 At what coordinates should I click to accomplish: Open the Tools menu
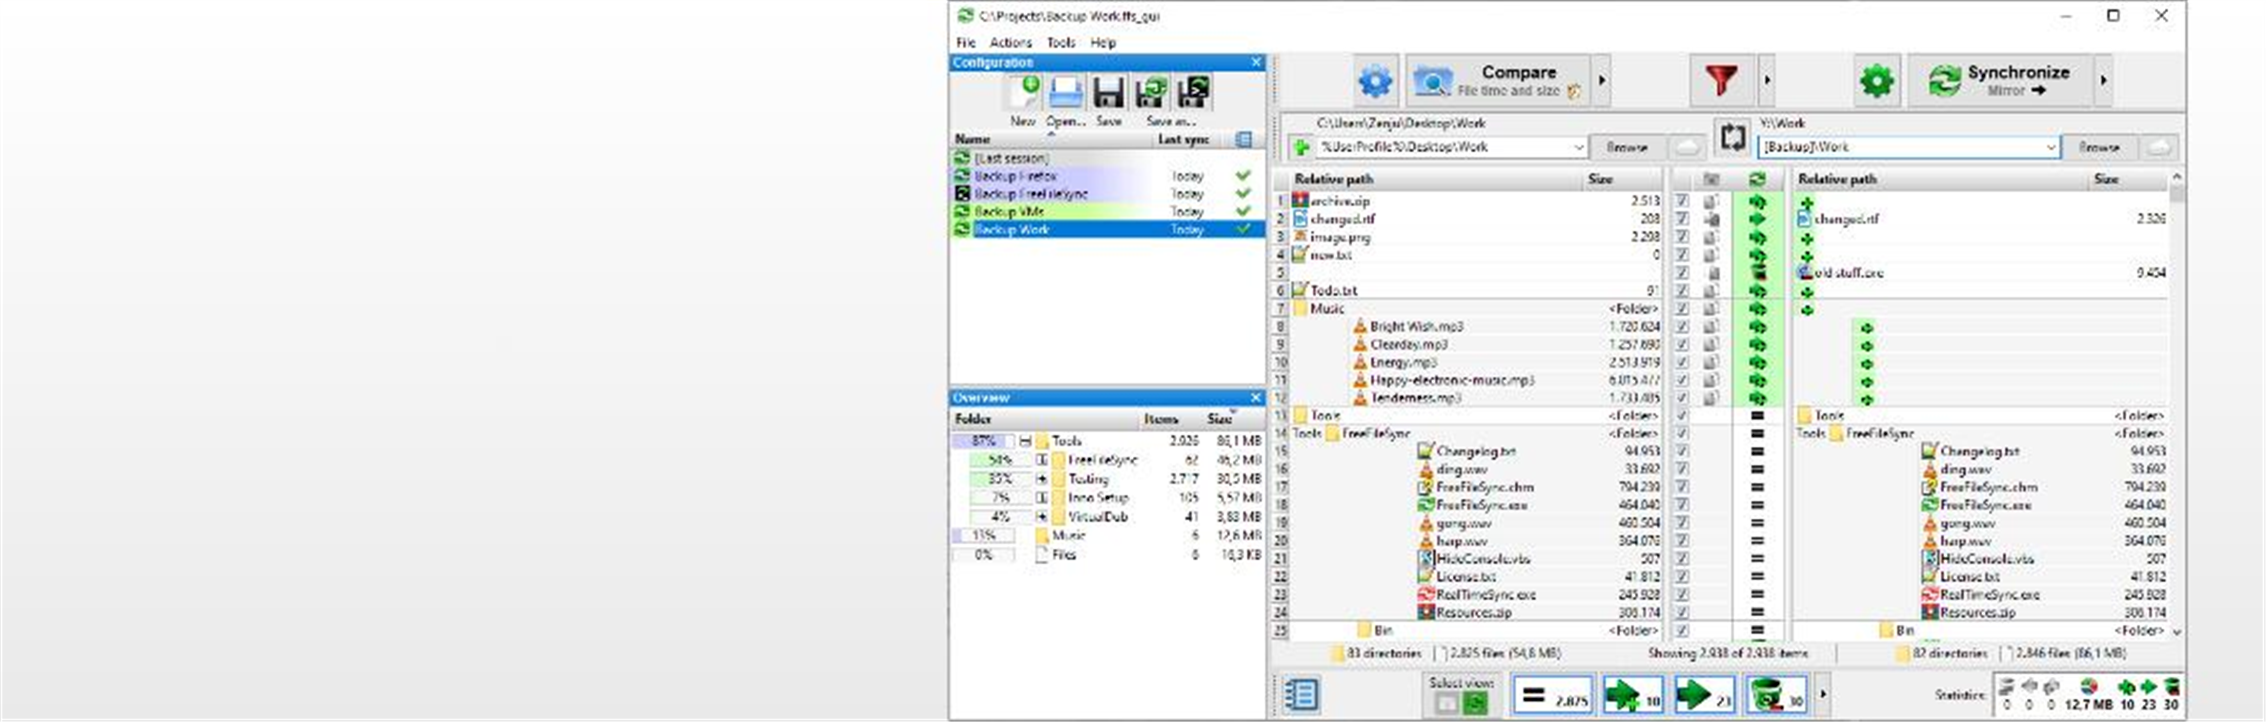click(x=1060, y=43)
